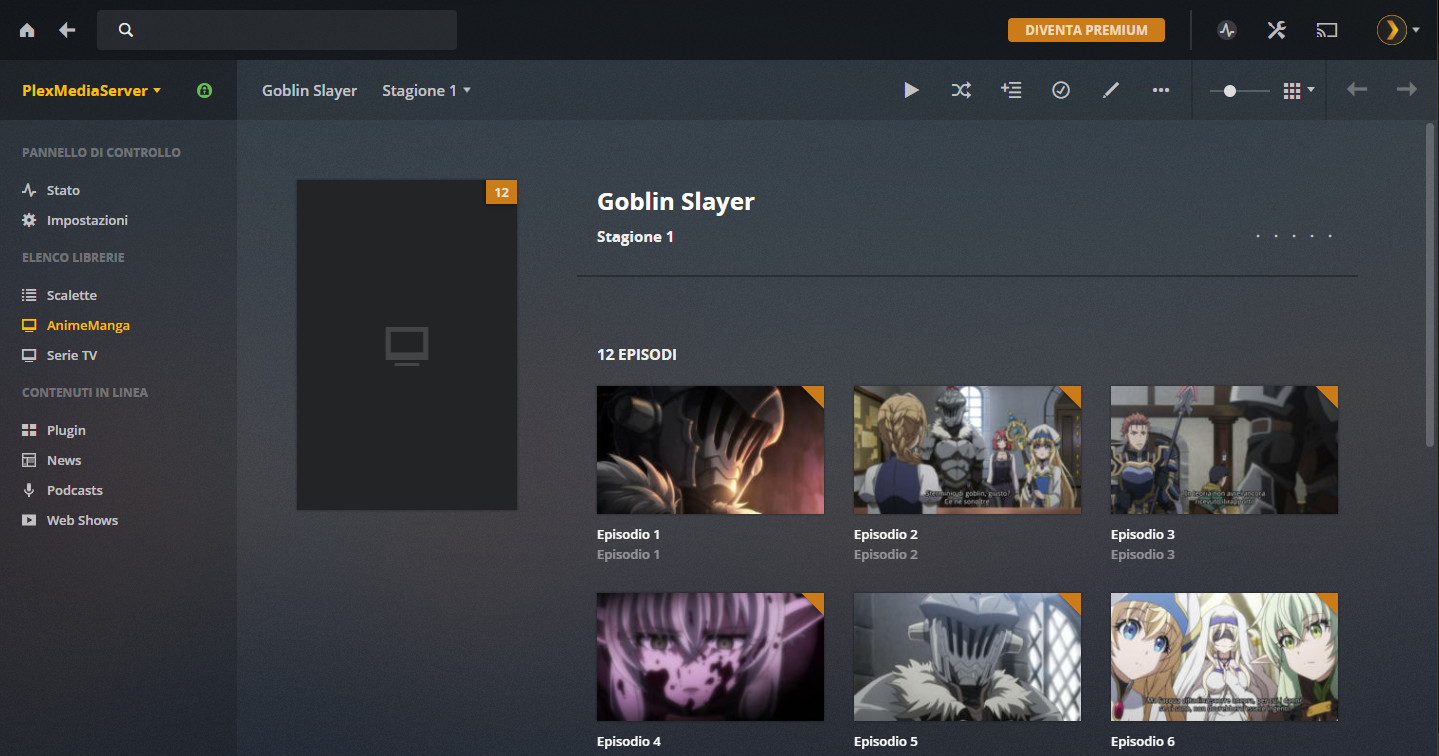This screenshot has width=1439, height=756.
Task: Shuffle the season episodes
Action: point(961,90)
